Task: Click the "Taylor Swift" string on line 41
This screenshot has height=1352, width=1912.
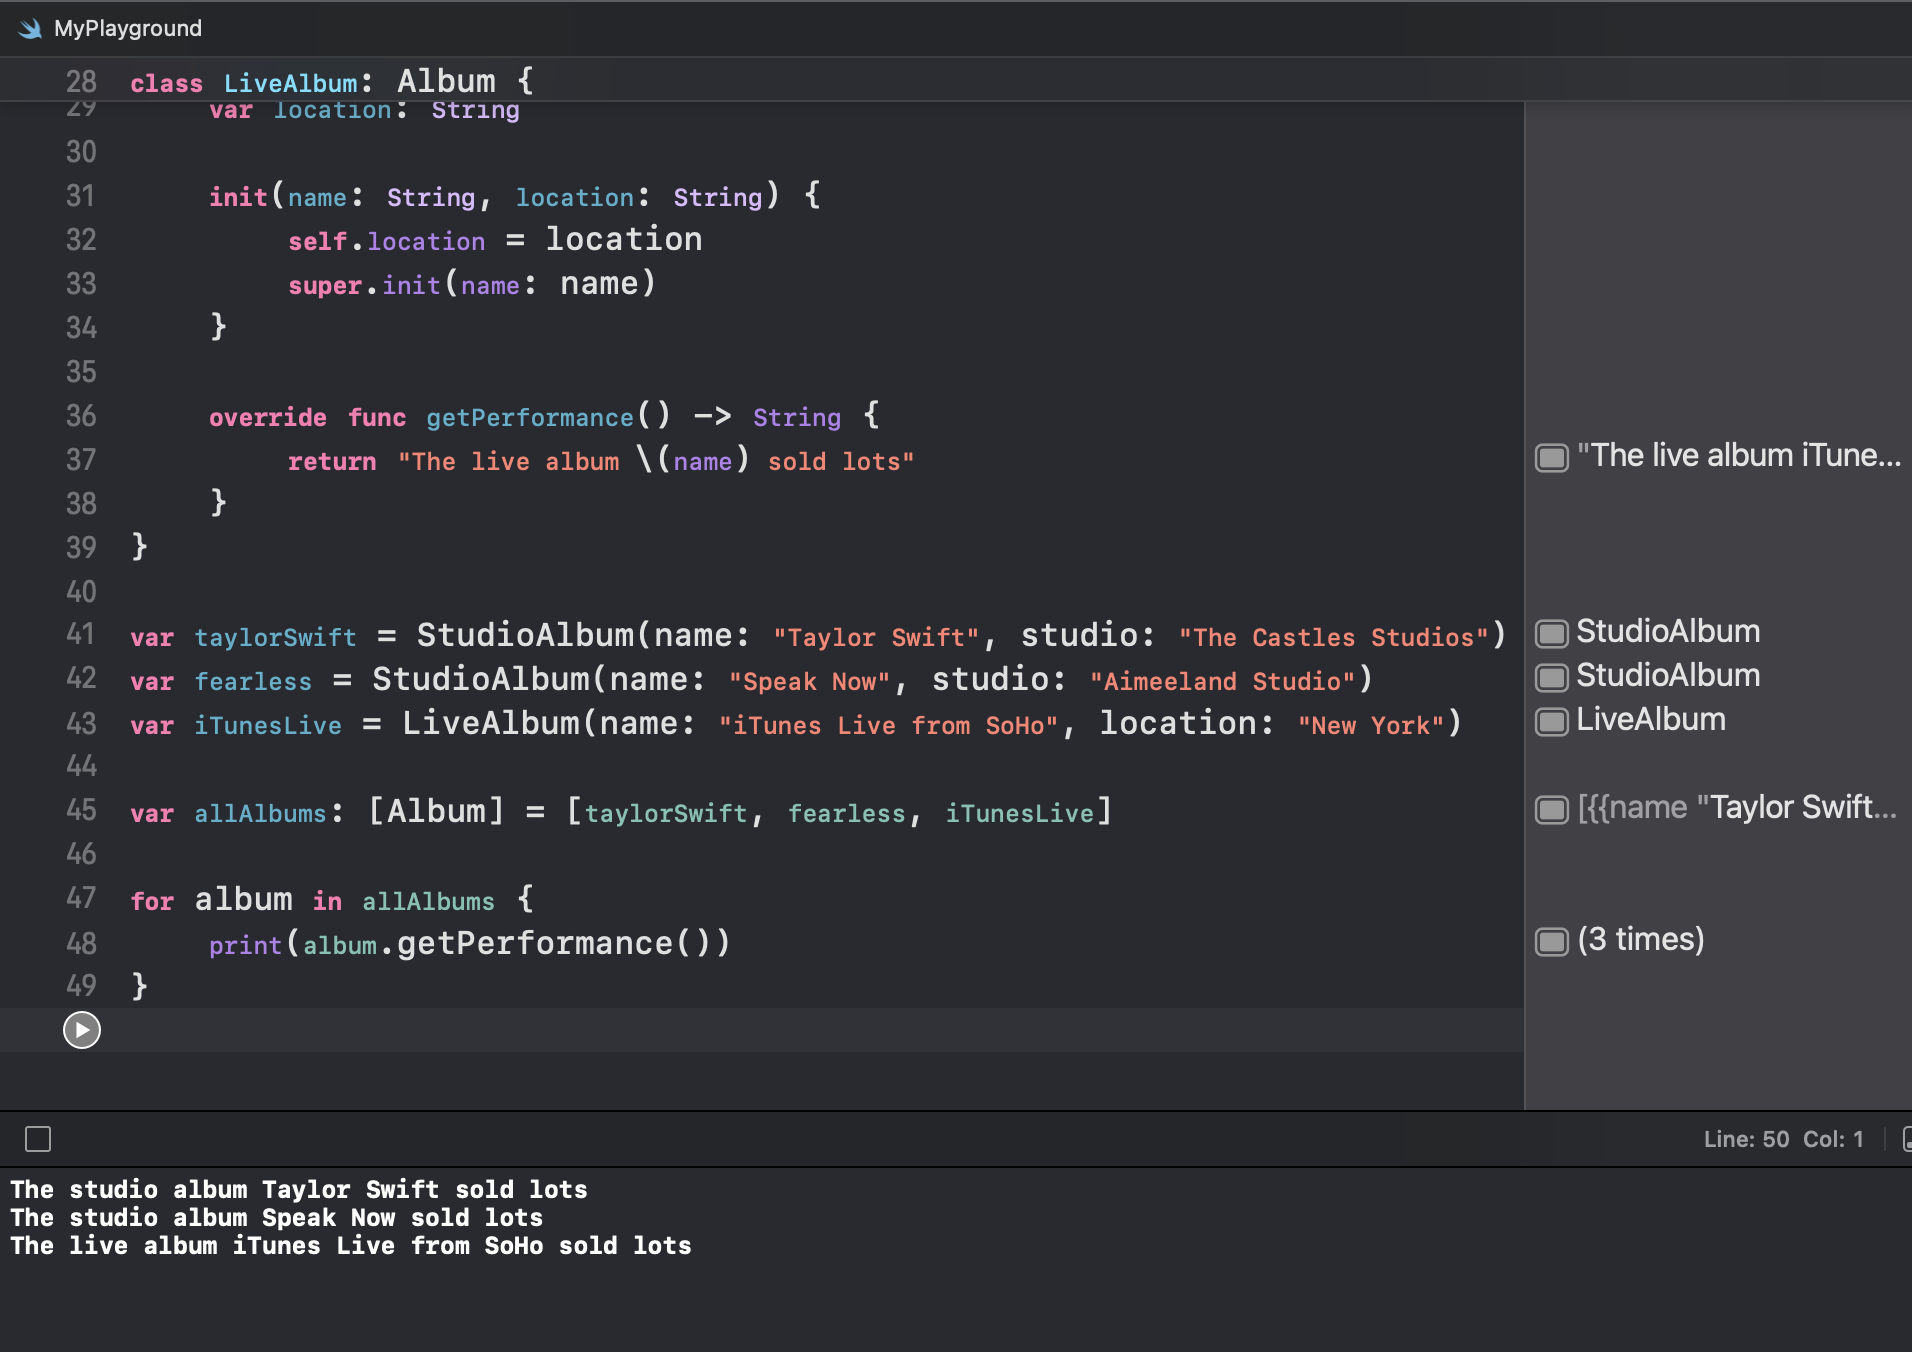Action: click(876, 637)
